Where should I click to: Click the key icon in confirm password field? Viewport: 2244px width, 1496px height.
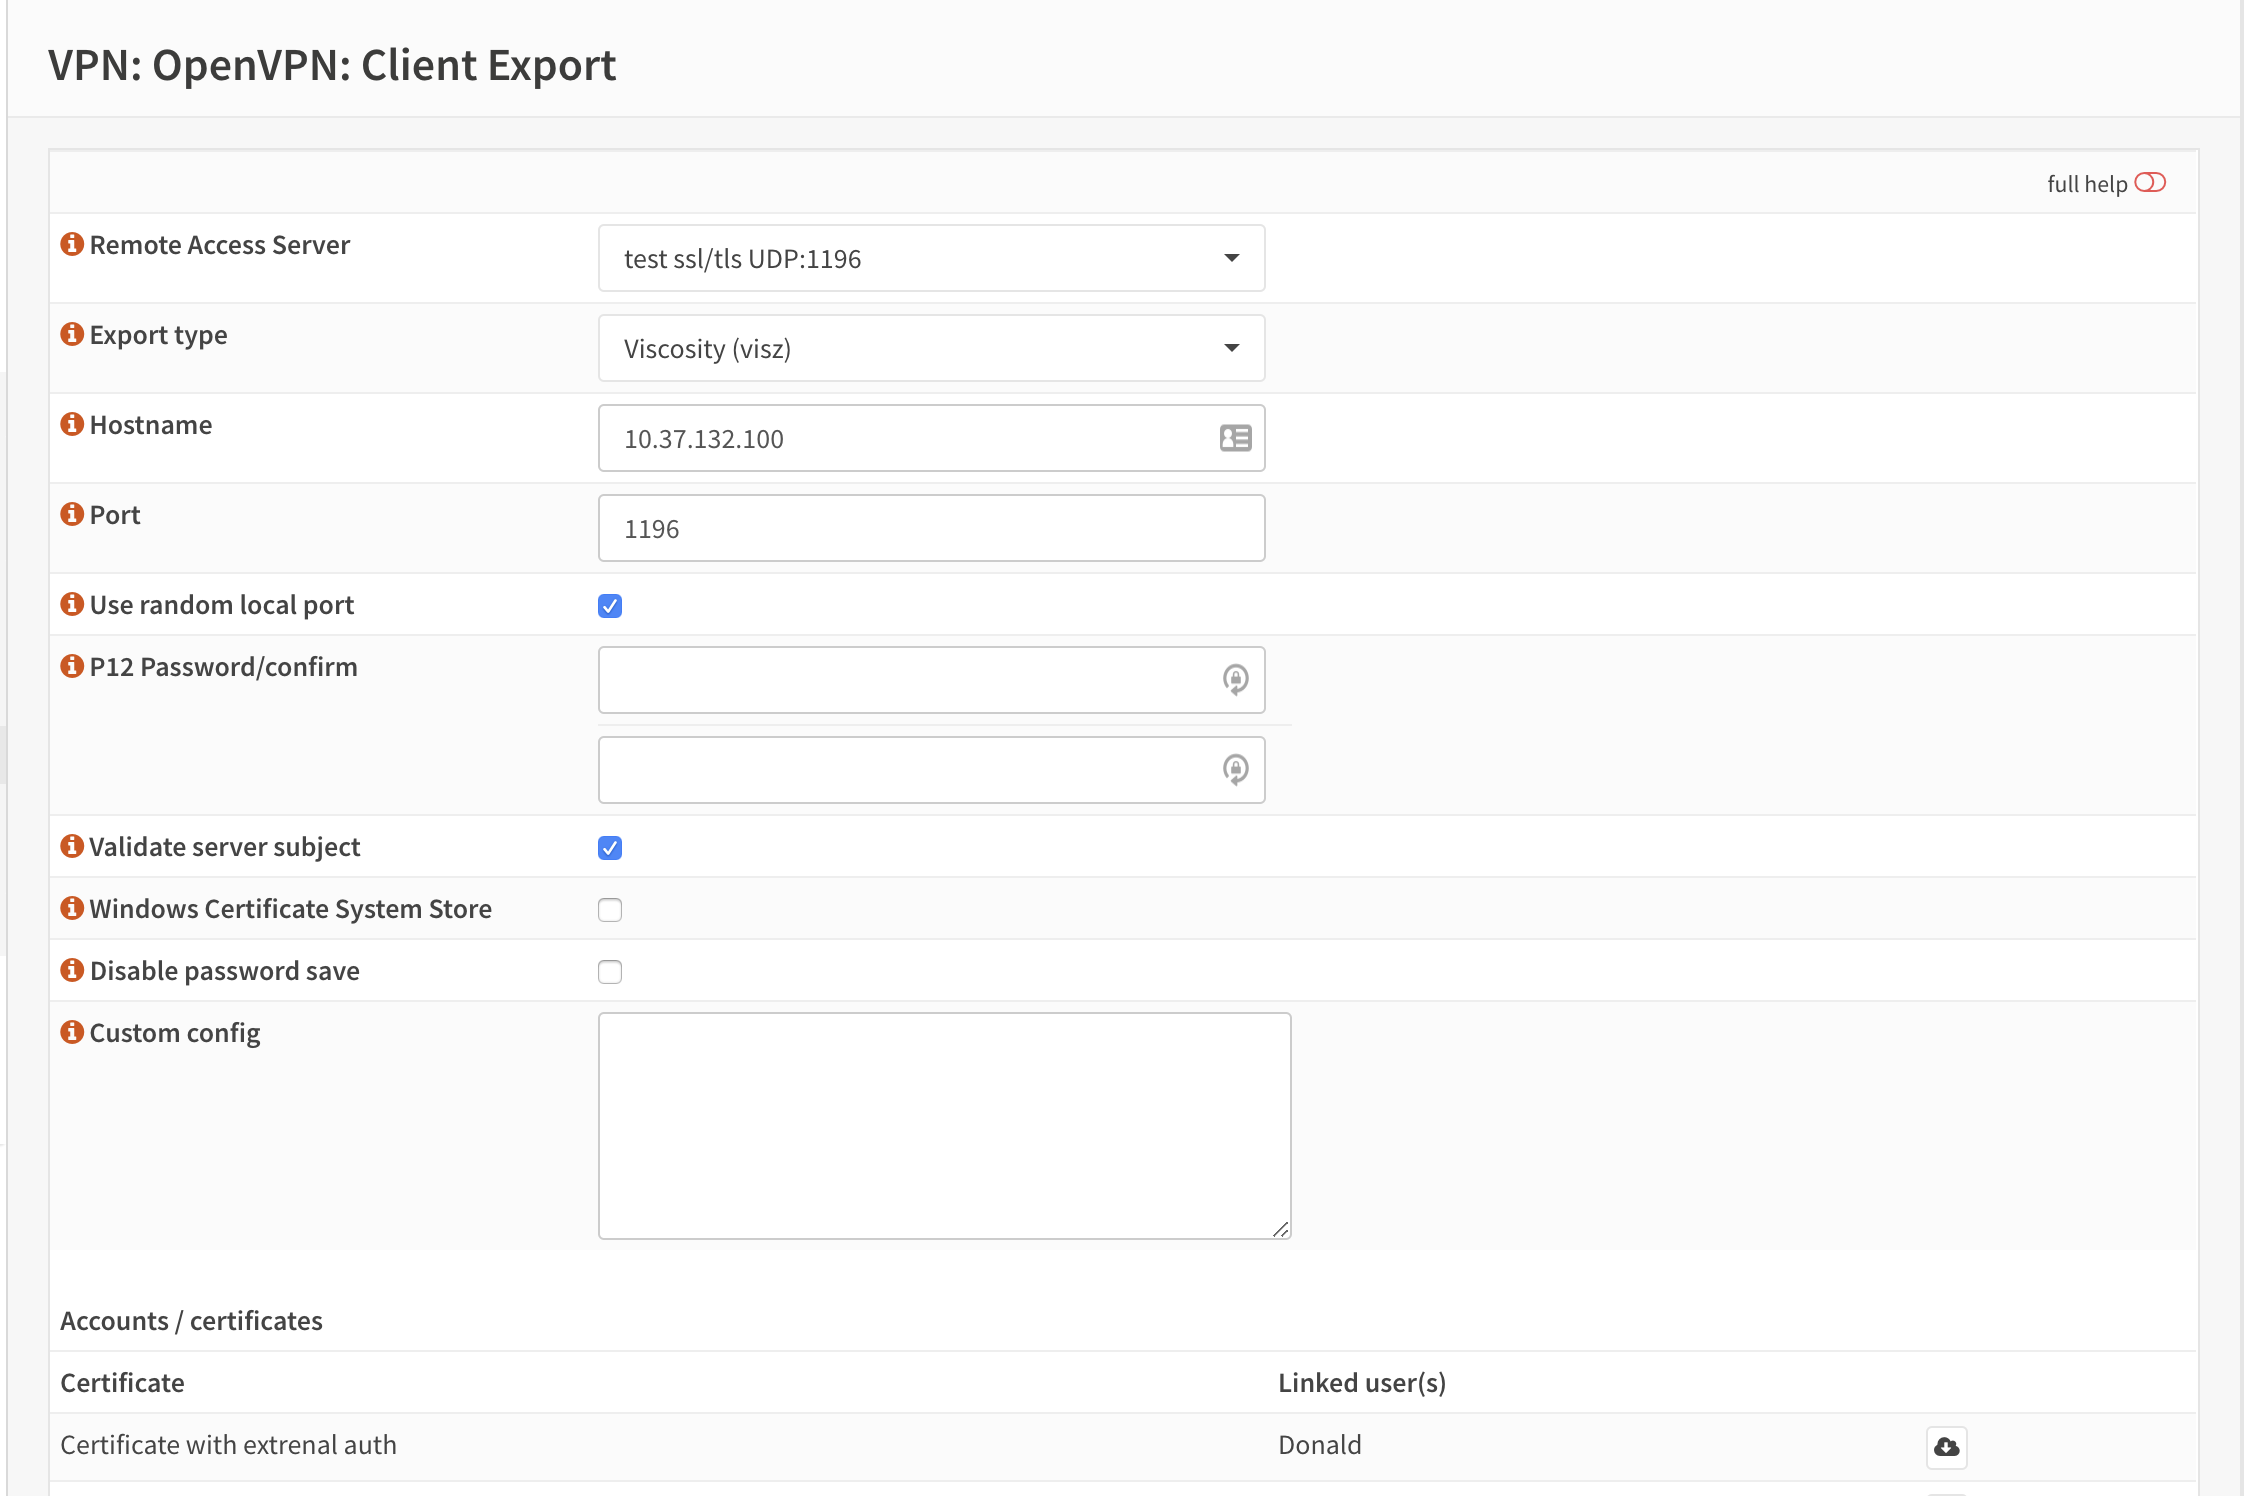tap(1235, 770)
